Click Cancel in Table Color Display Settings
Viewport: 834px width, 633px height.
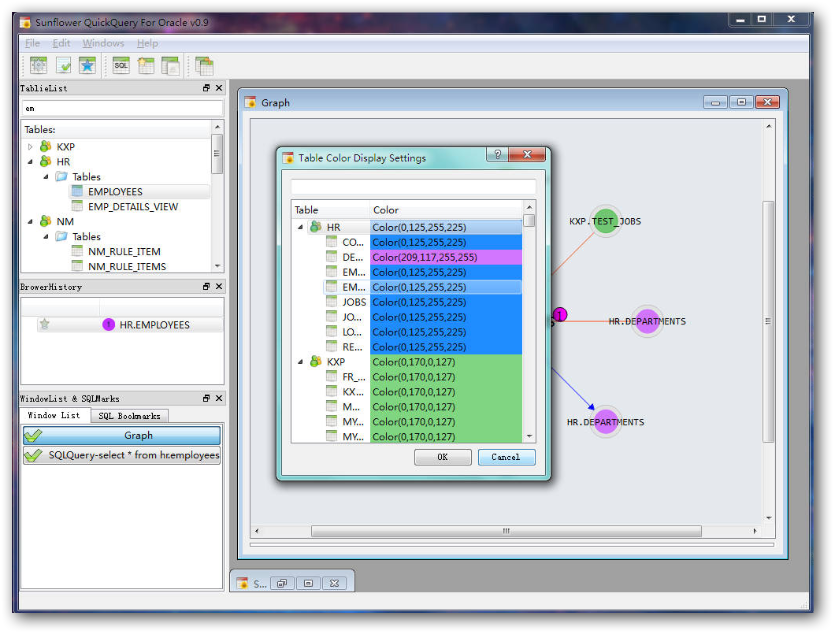click(x=506, y=457)
